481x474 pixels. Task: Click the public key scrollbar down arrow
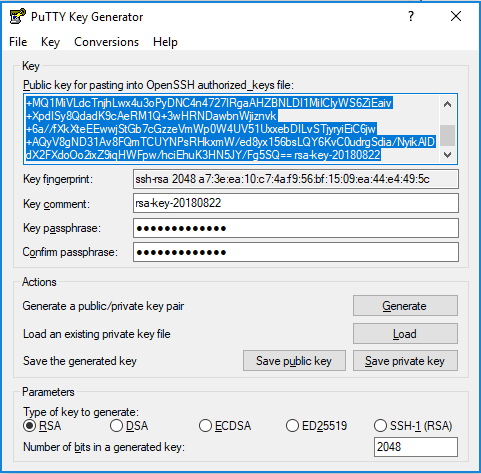click(447, 155)
